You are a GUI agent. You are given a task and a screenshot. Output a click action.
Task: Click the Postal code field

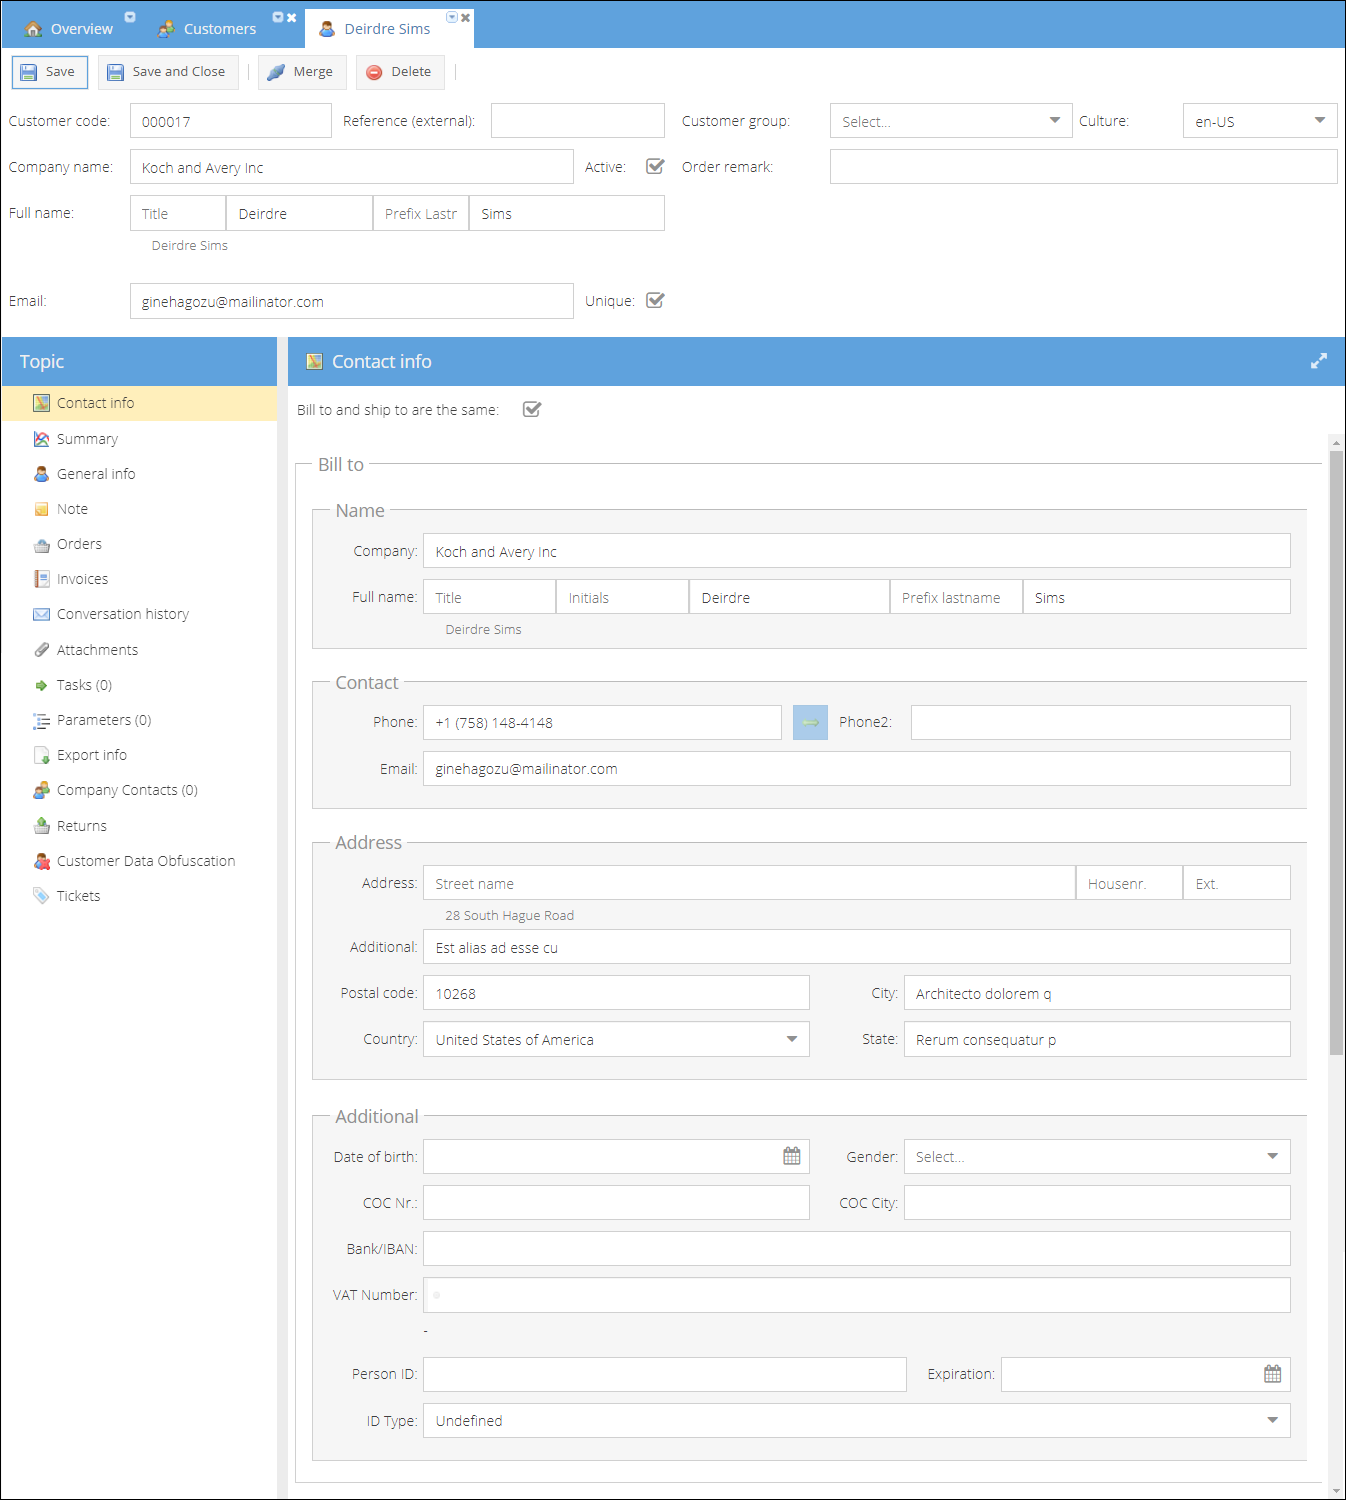pos(616,993)
